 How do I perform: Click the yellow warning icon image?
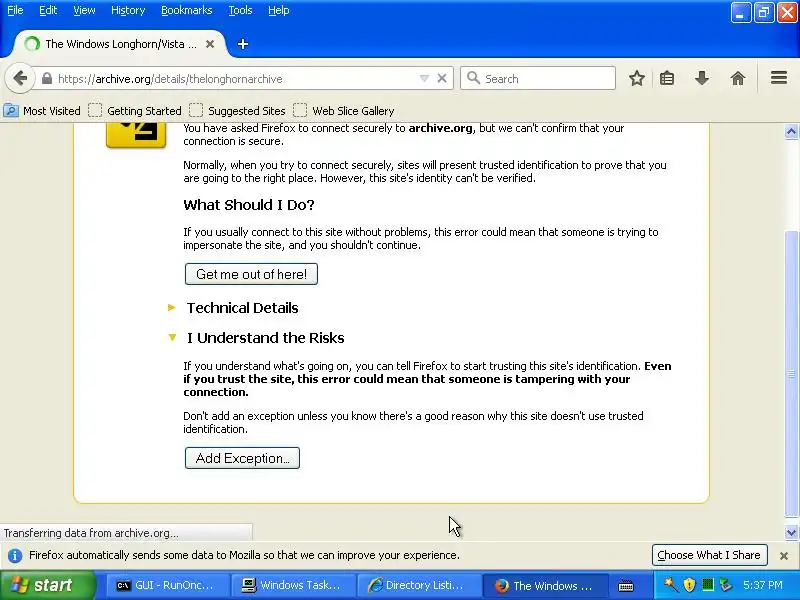pyautogui.click(x=136, y=136)
